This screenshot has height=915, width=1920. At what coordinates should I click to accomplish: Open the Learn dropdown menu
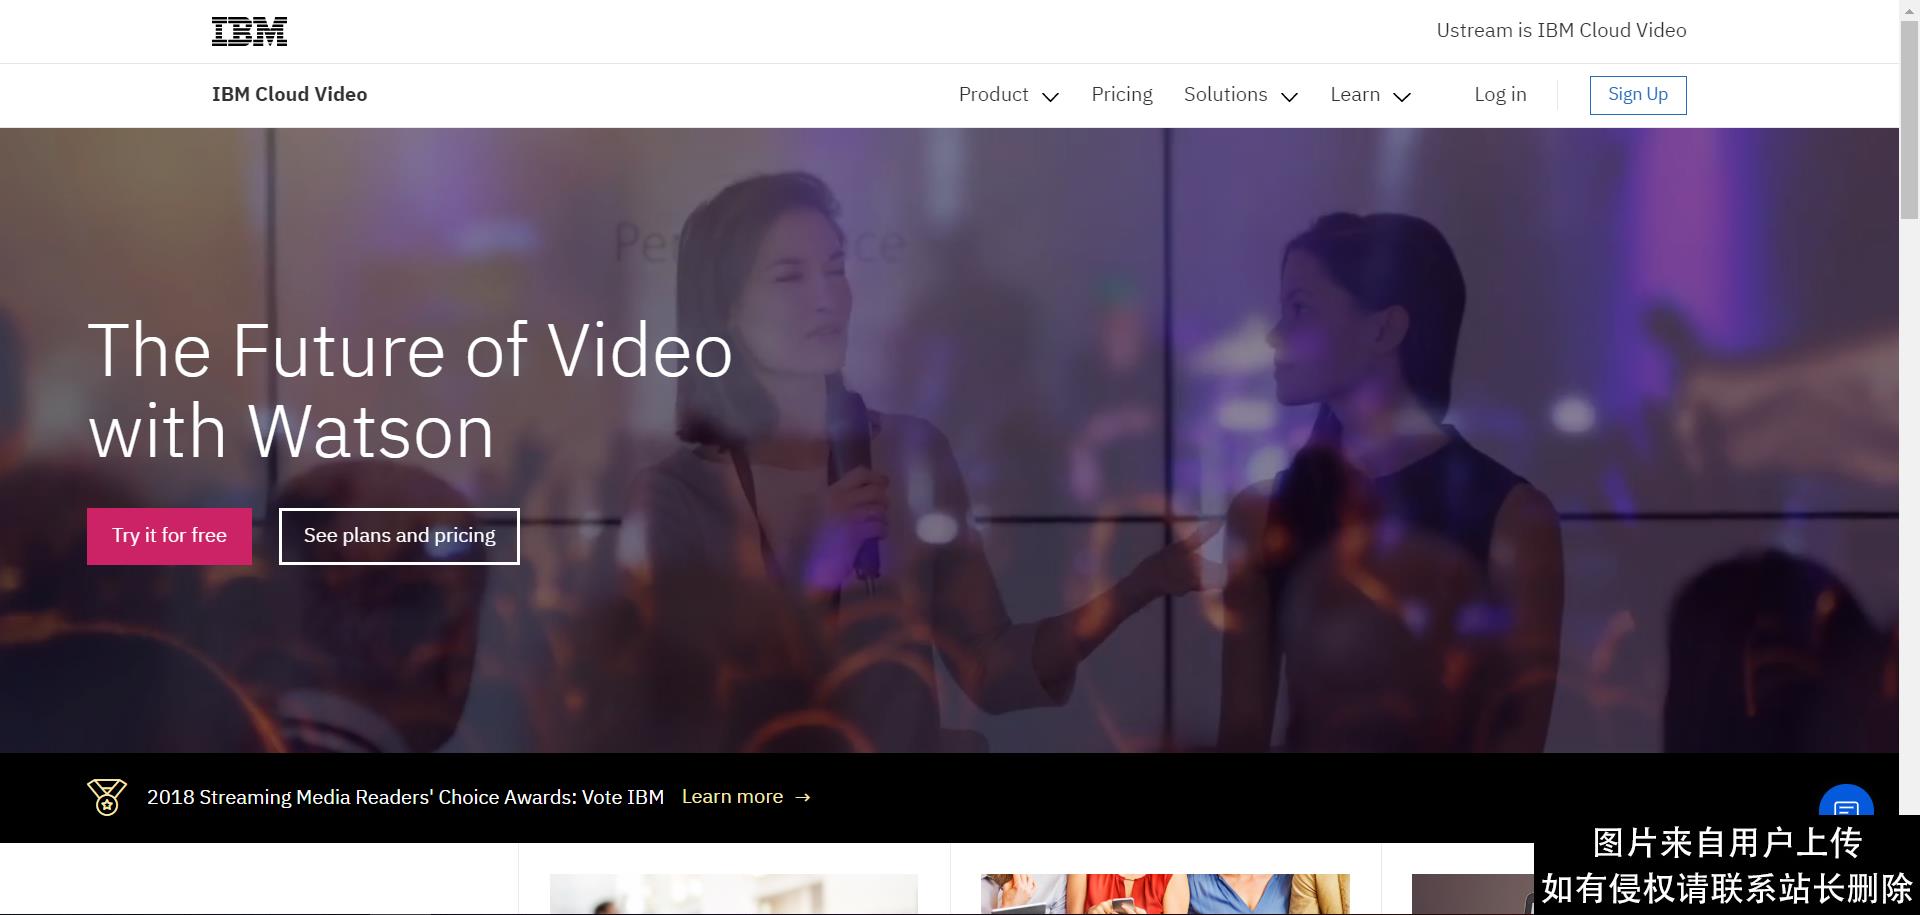(x=1370, y=95)
